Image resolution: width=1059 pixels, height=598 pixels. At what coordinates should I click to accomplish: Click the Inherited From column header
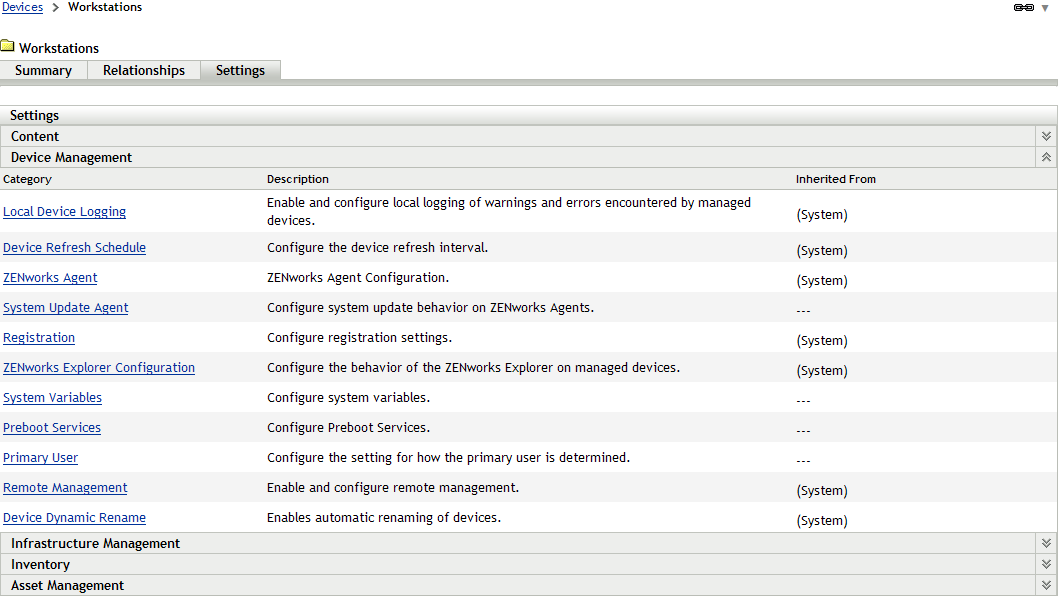pyautogui.click(x=836, y=178)
